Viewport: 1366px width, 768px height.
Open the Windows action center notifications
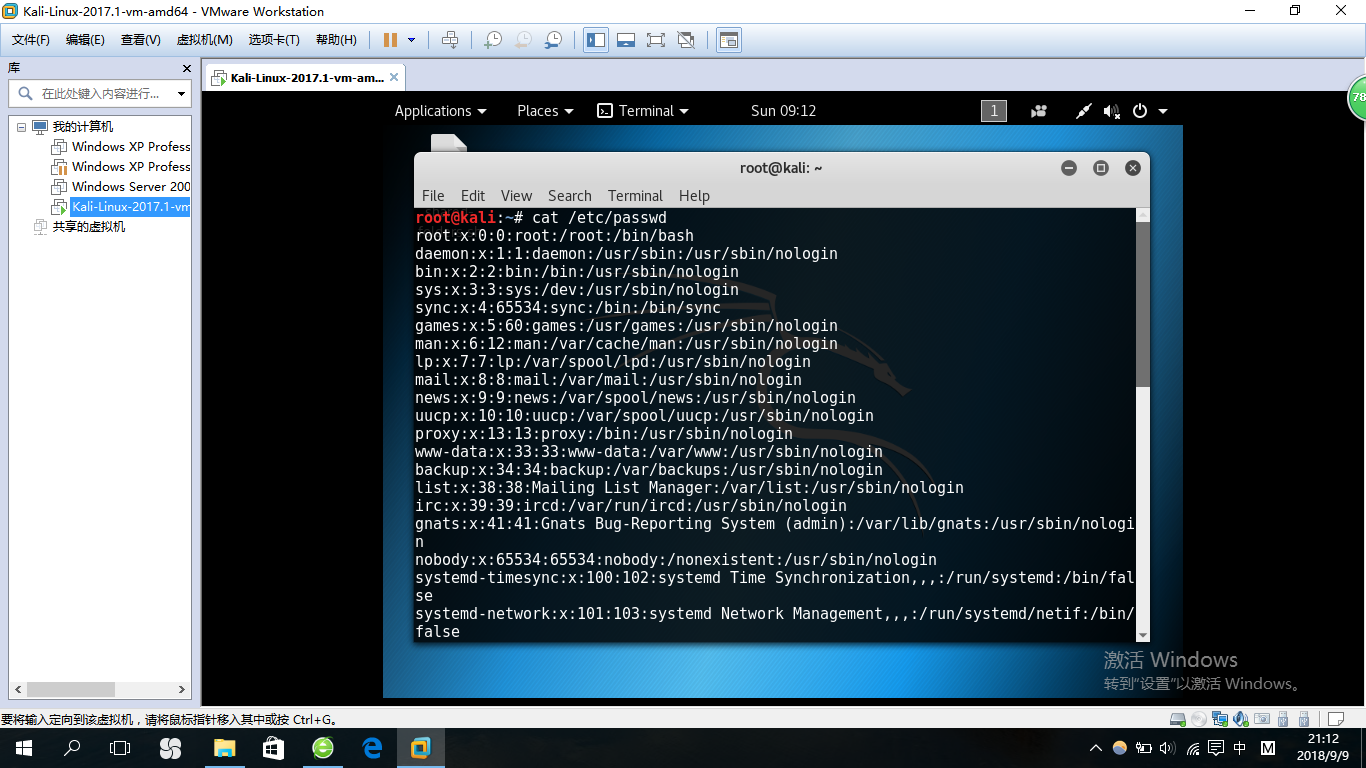pos(1216,748)
